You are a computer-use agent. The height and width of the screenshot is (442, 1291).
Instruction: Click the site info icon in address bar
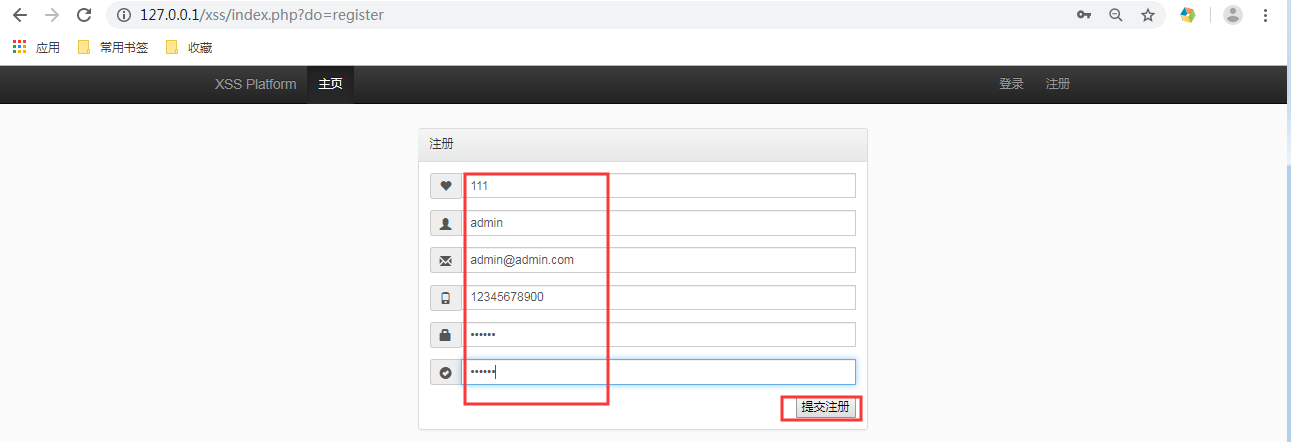click(x=124, y=15)
